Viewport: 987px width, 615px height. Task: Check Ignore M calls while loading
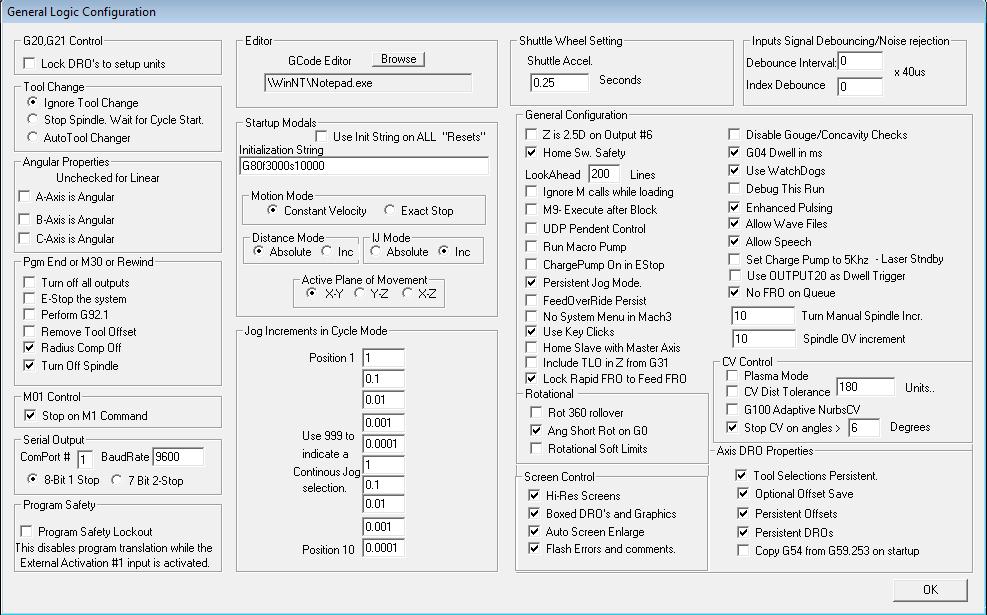[x=531, y=191]
